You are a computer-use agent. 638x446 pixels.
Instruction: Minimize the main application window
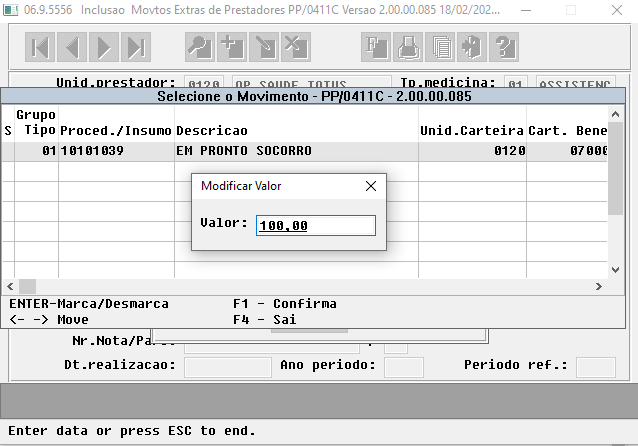click(x=526, y=10)
